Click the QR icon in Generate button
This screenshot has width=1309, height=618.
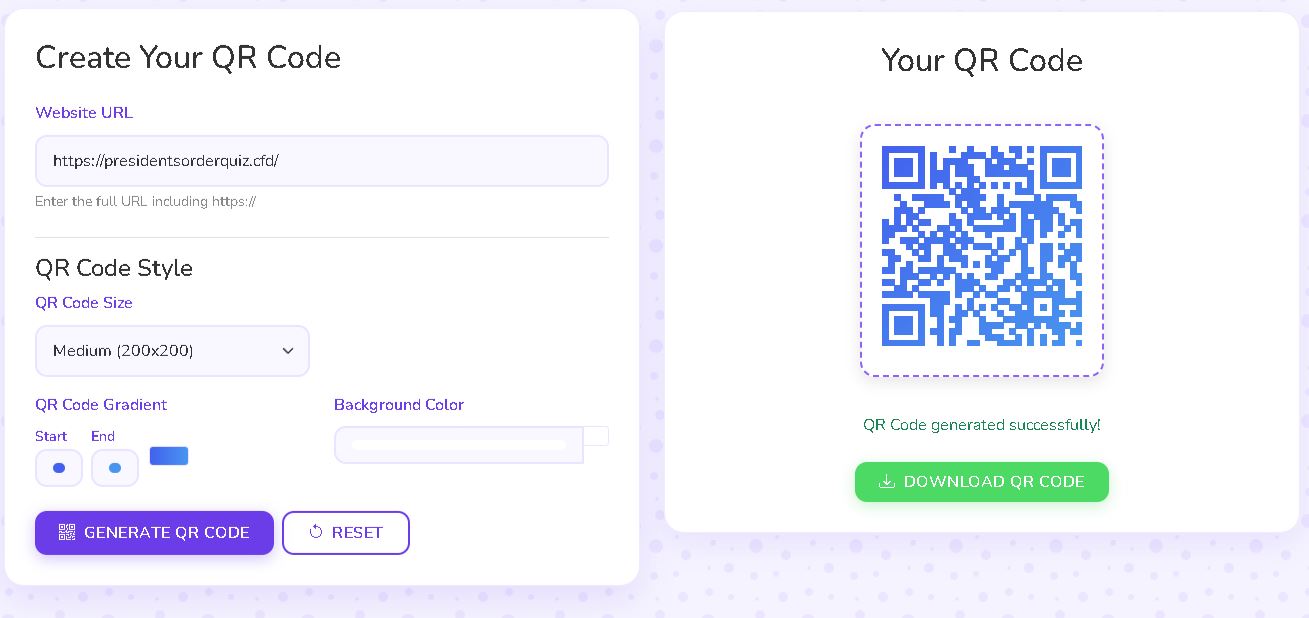(x=67, y=532)
